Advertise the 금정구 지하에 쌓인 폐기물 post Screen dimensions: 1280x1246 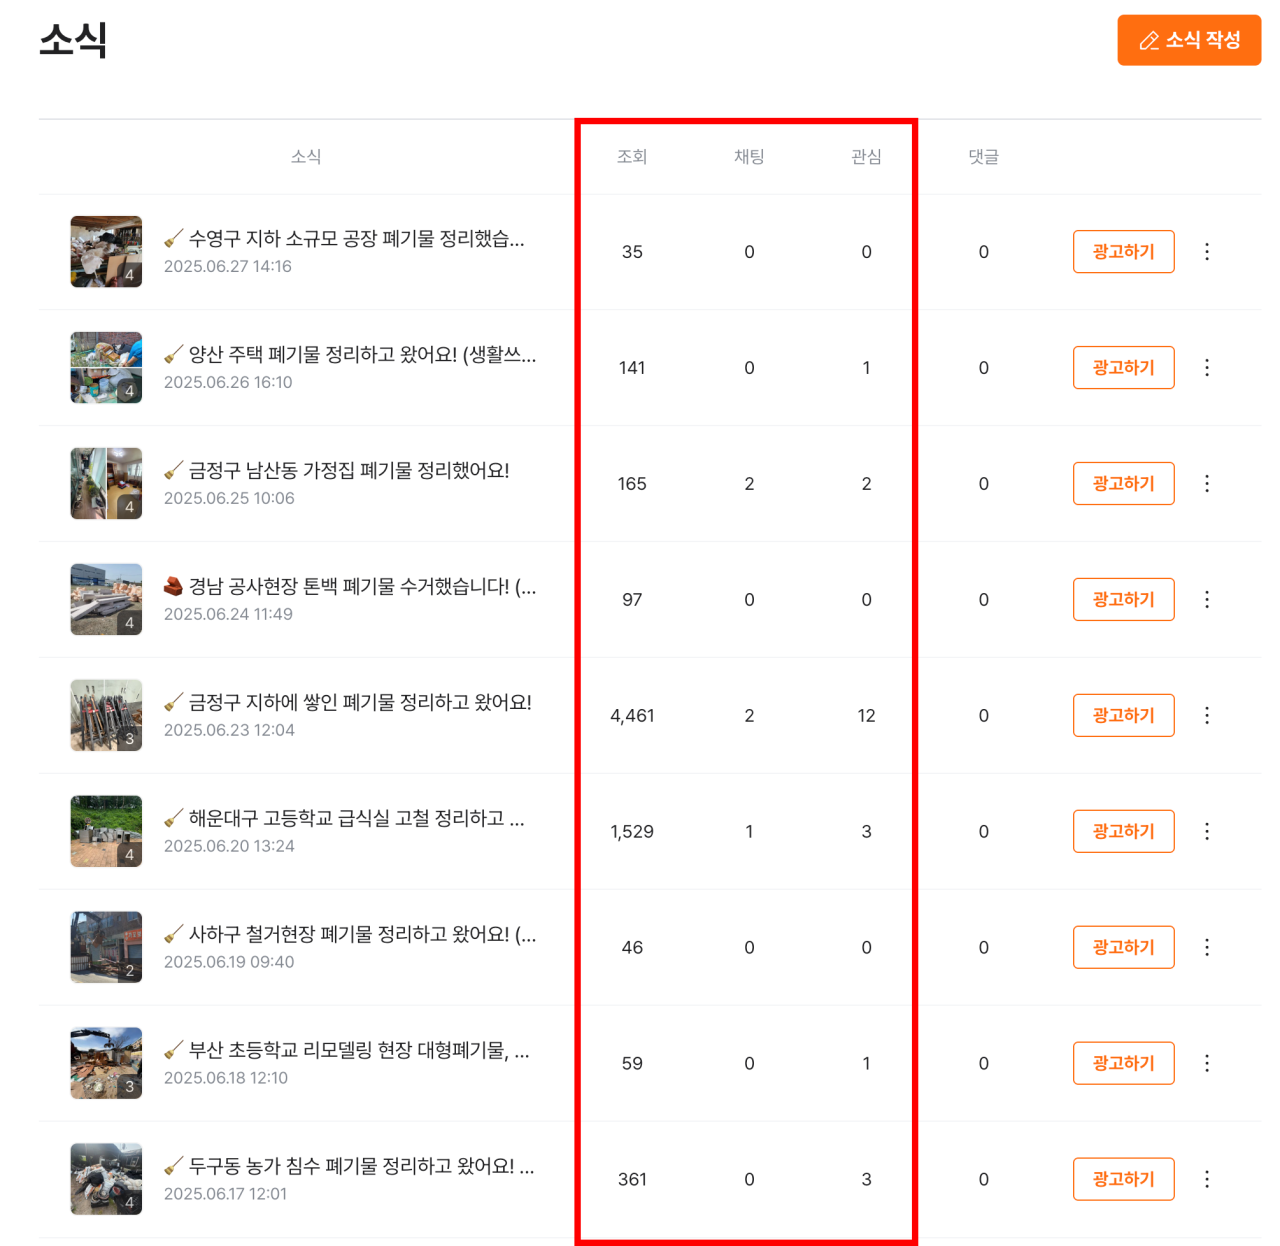pos(1123,716)
